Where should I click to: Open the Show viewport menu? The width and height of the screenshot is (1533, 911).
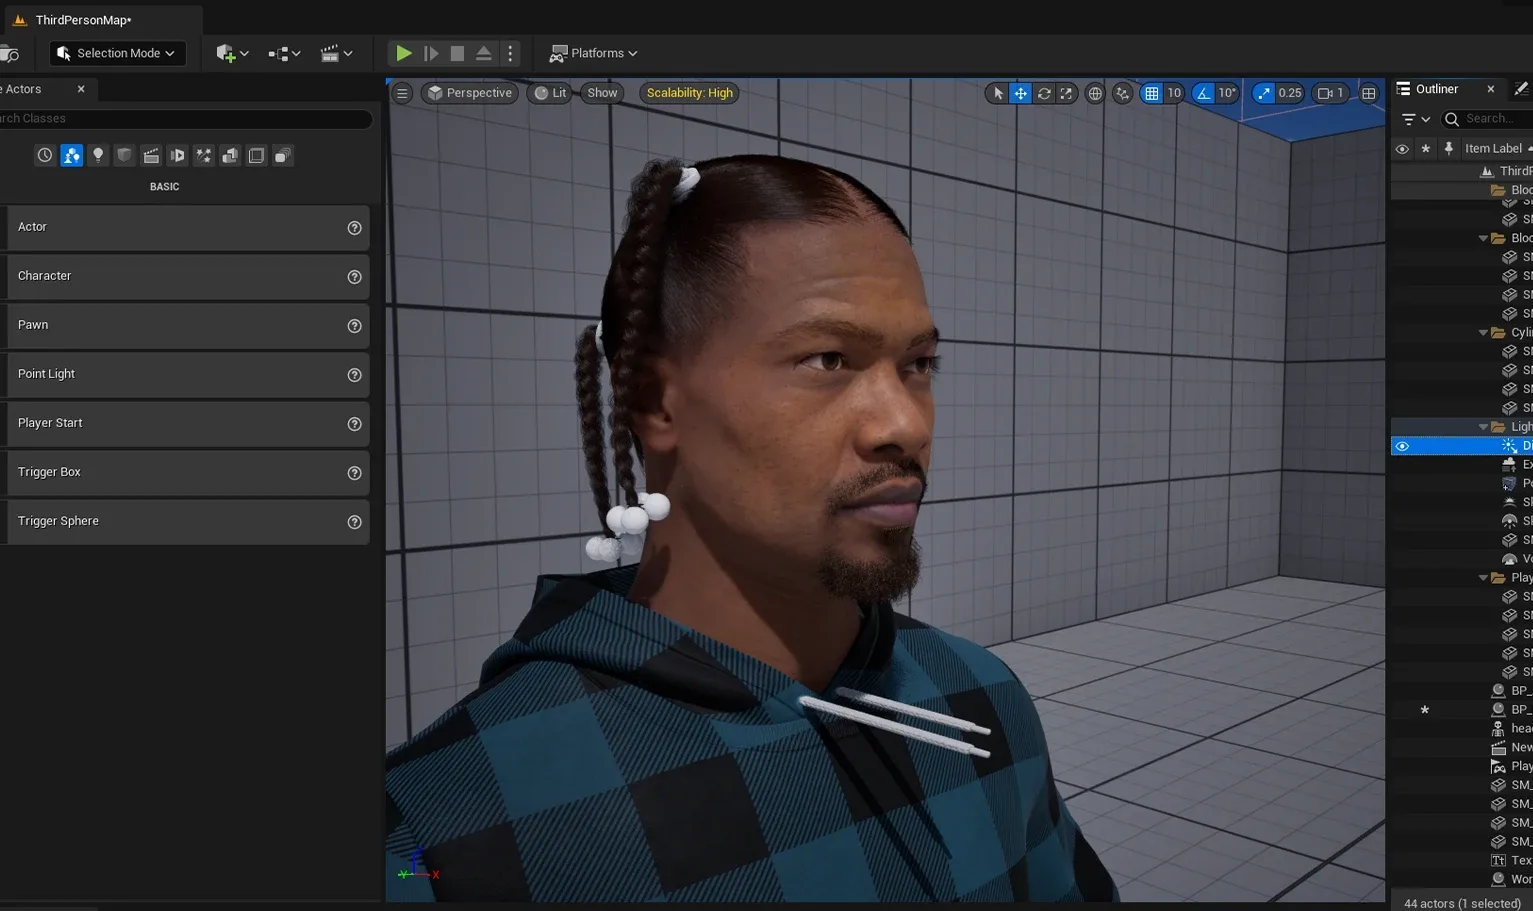pyautogui.click(x=602, y=93)
